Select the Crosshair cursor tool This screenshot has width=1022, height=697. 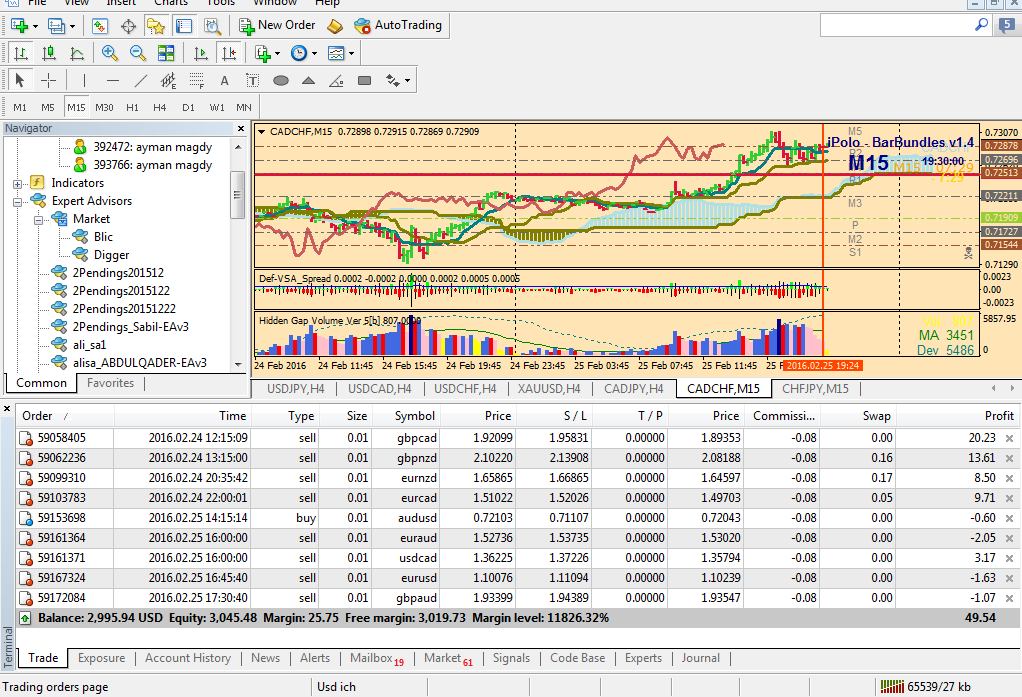48,81
